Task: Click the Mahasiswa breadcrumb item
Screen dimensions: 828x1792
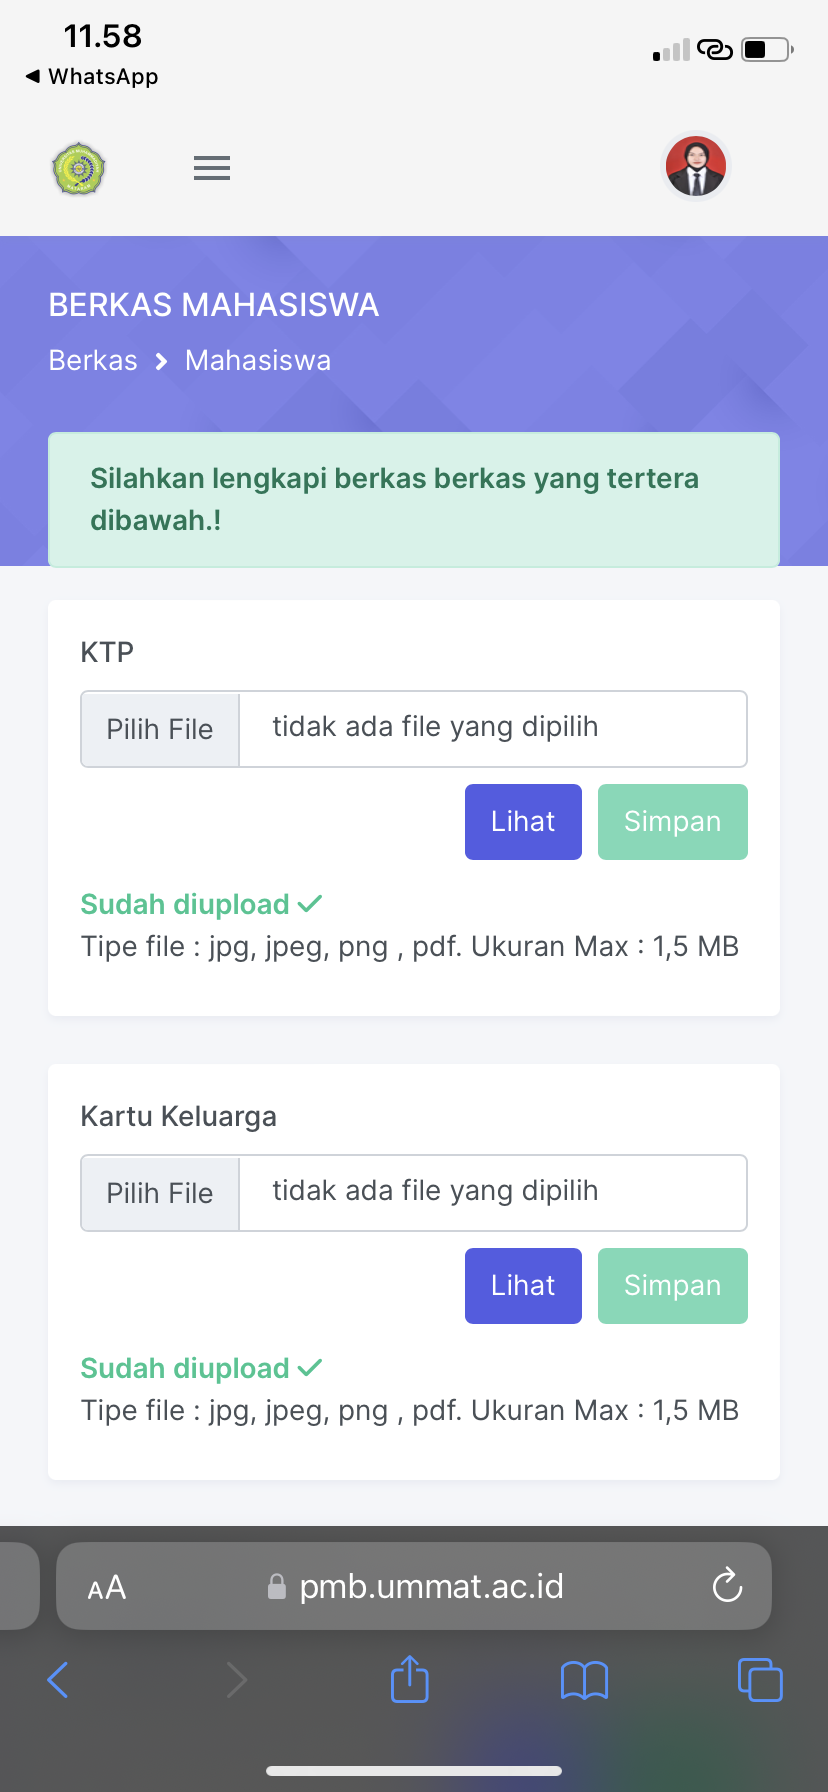Action: point(258,360)
